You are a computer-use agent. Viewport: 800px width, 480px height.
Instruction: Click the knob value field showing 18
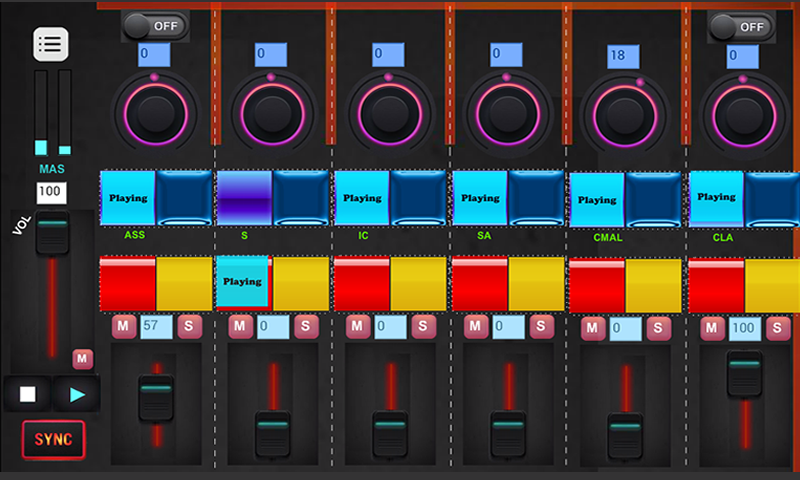[x=623, y=56]
